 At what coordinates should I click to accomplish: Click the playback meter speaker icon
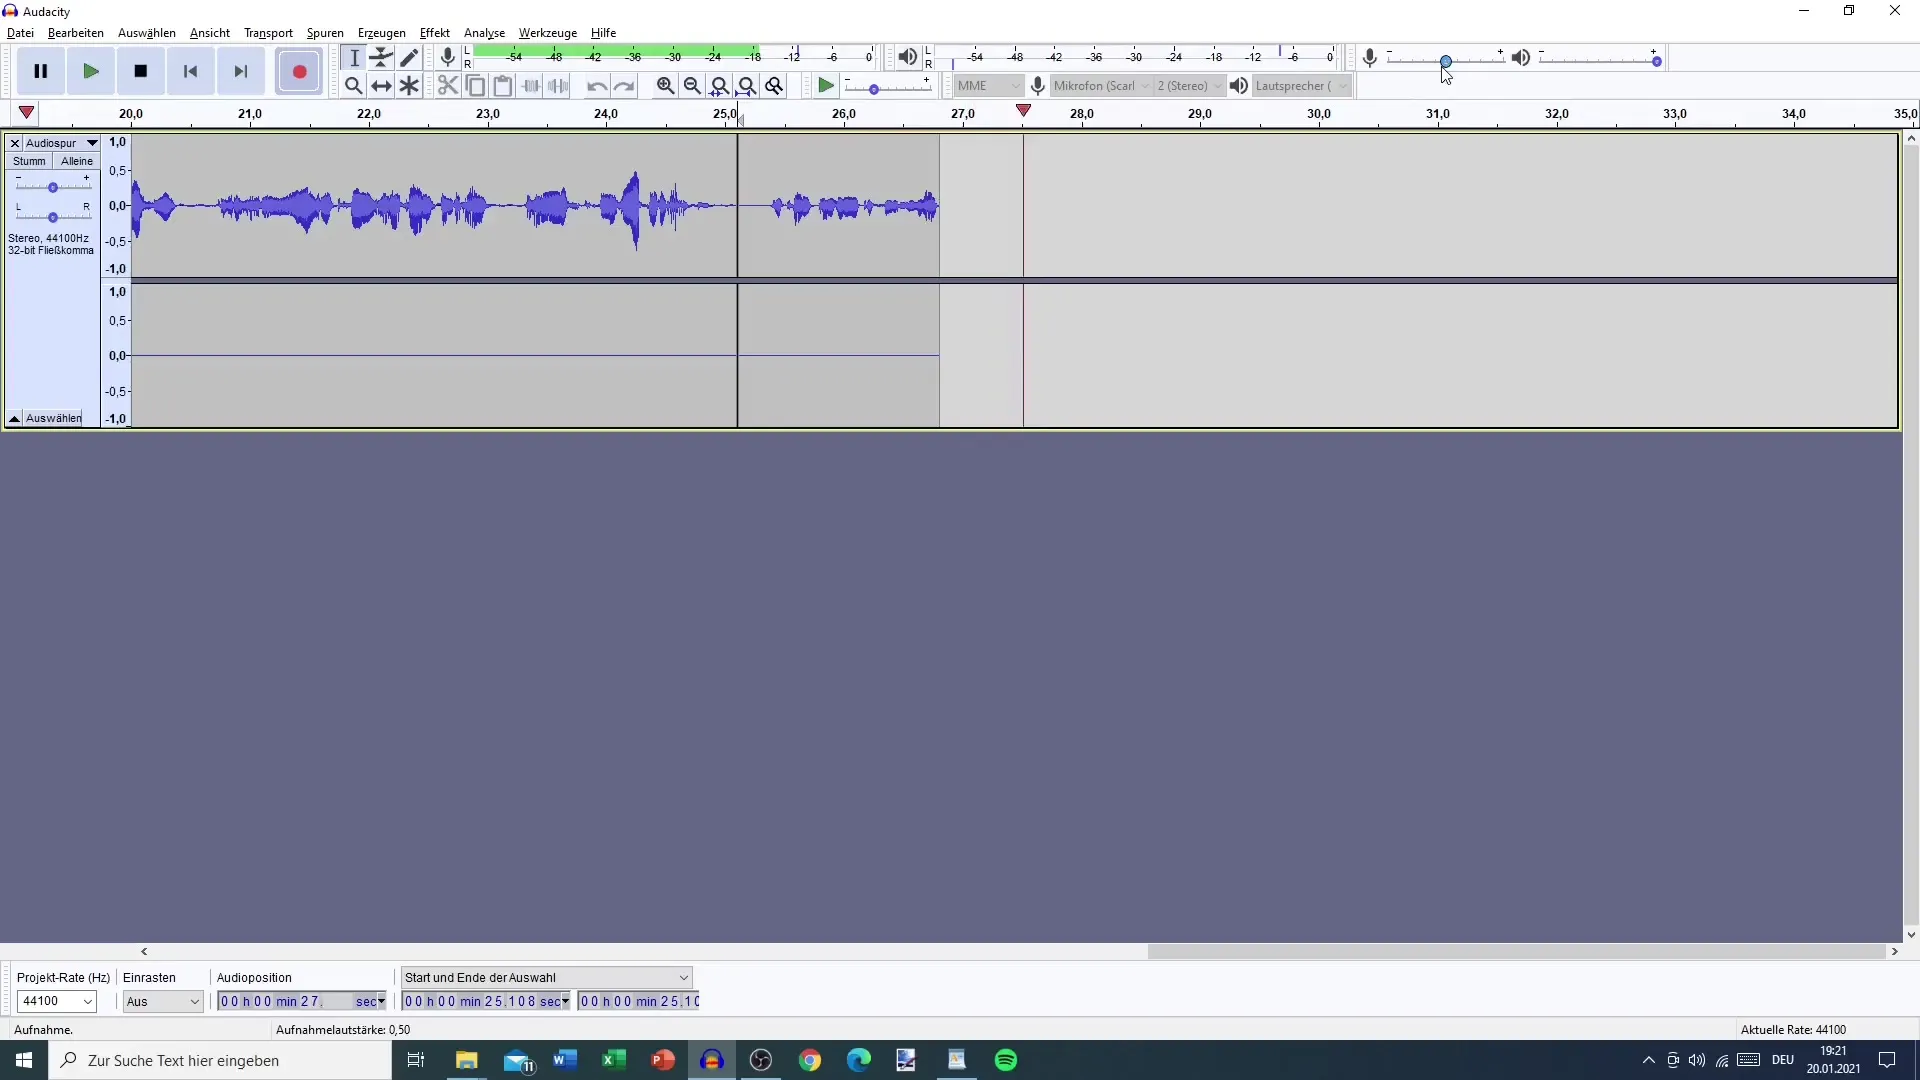907,58
